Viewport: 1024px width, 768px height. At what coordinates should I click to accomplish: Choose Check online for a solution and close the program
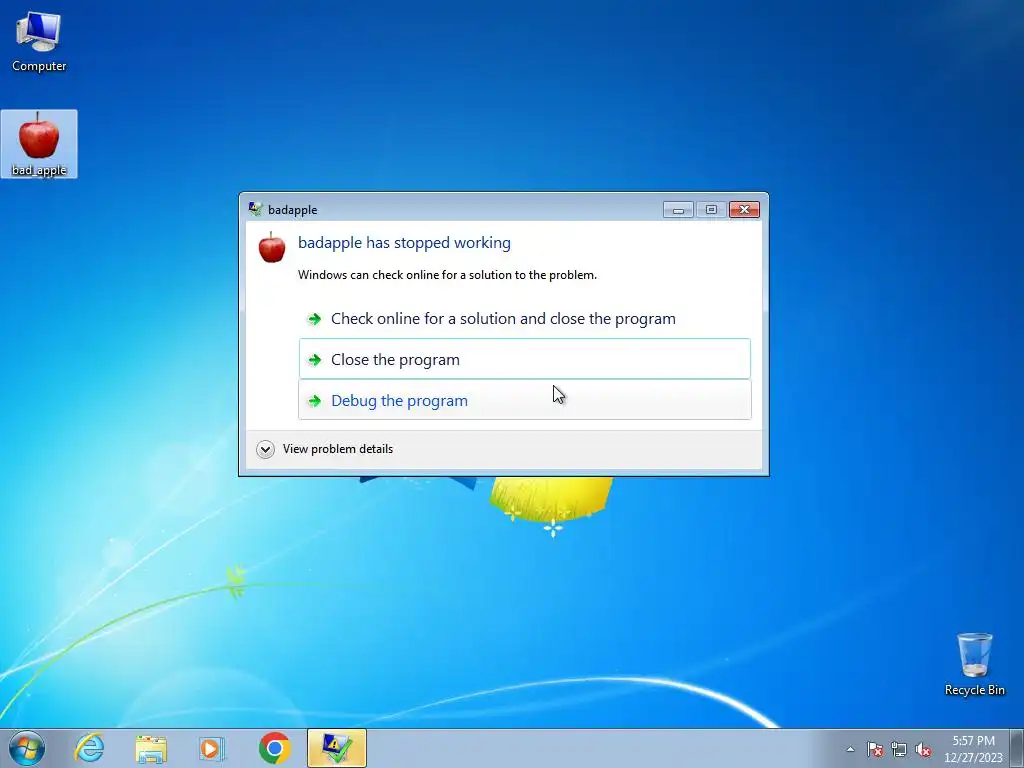pos(524,319)
